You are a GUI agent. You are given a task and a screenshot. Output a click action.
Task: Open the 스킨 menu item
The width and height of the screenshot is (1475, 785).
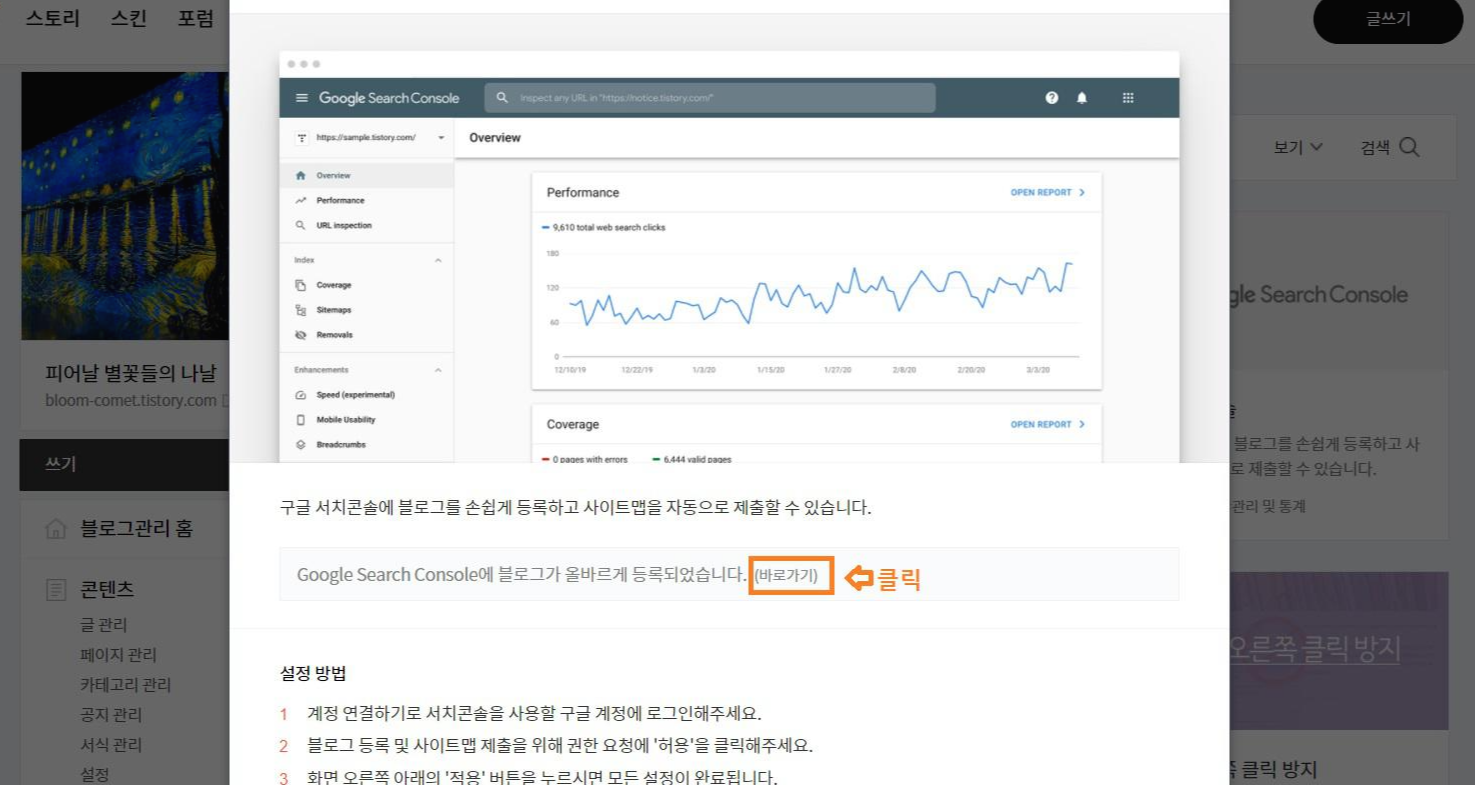[x=129, y=18]
